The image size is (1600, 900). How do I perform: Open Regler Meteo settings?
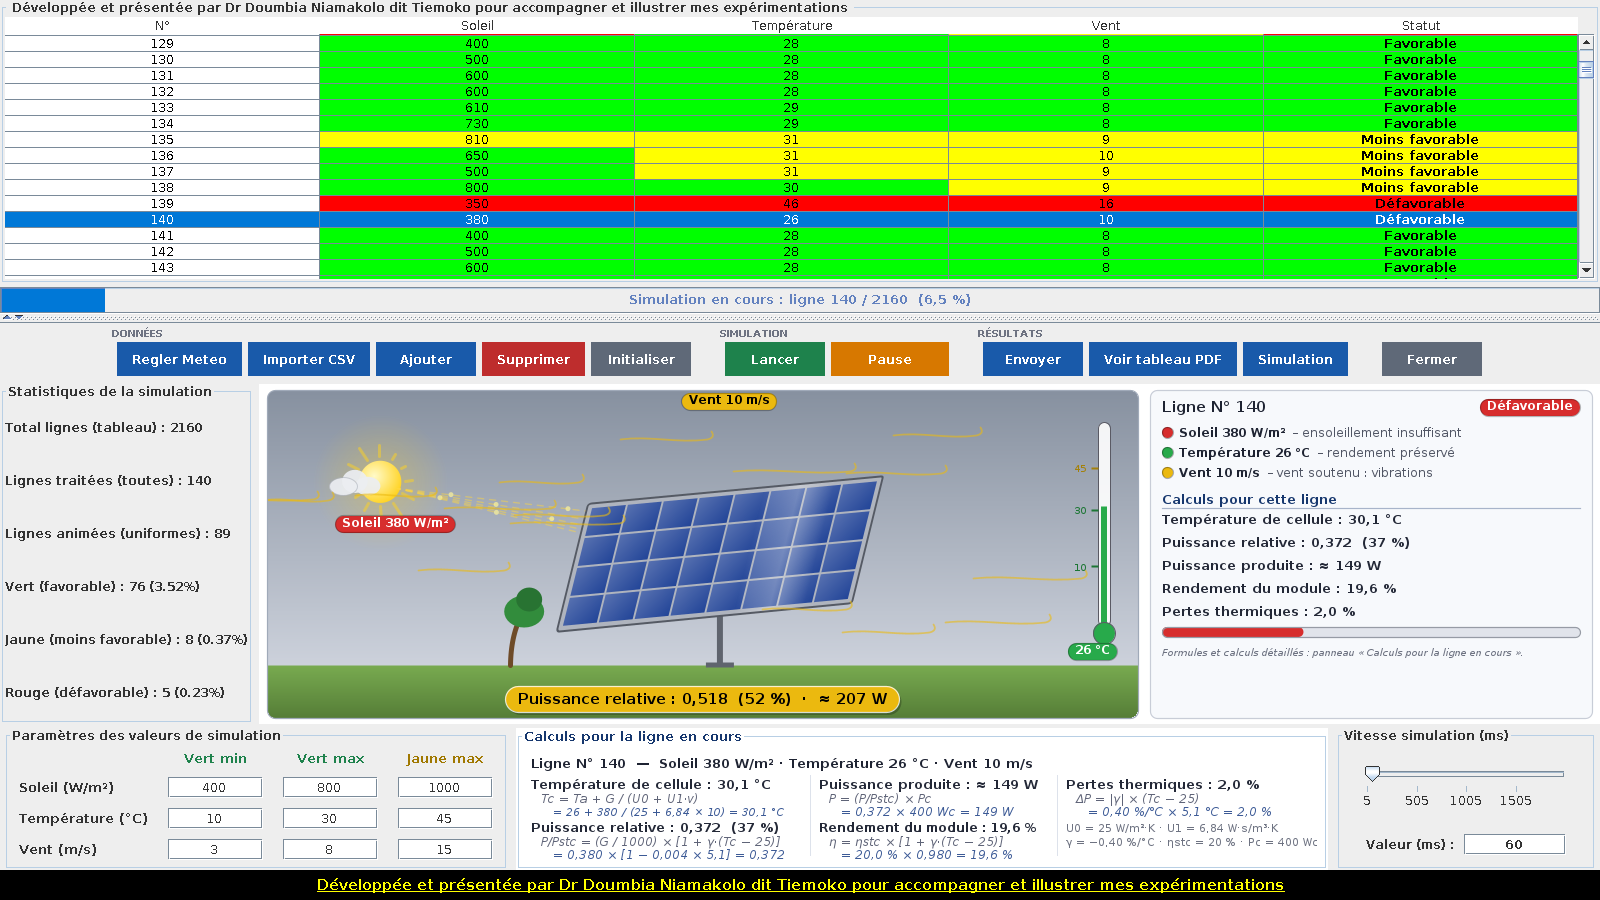click(x=179, y=359)
